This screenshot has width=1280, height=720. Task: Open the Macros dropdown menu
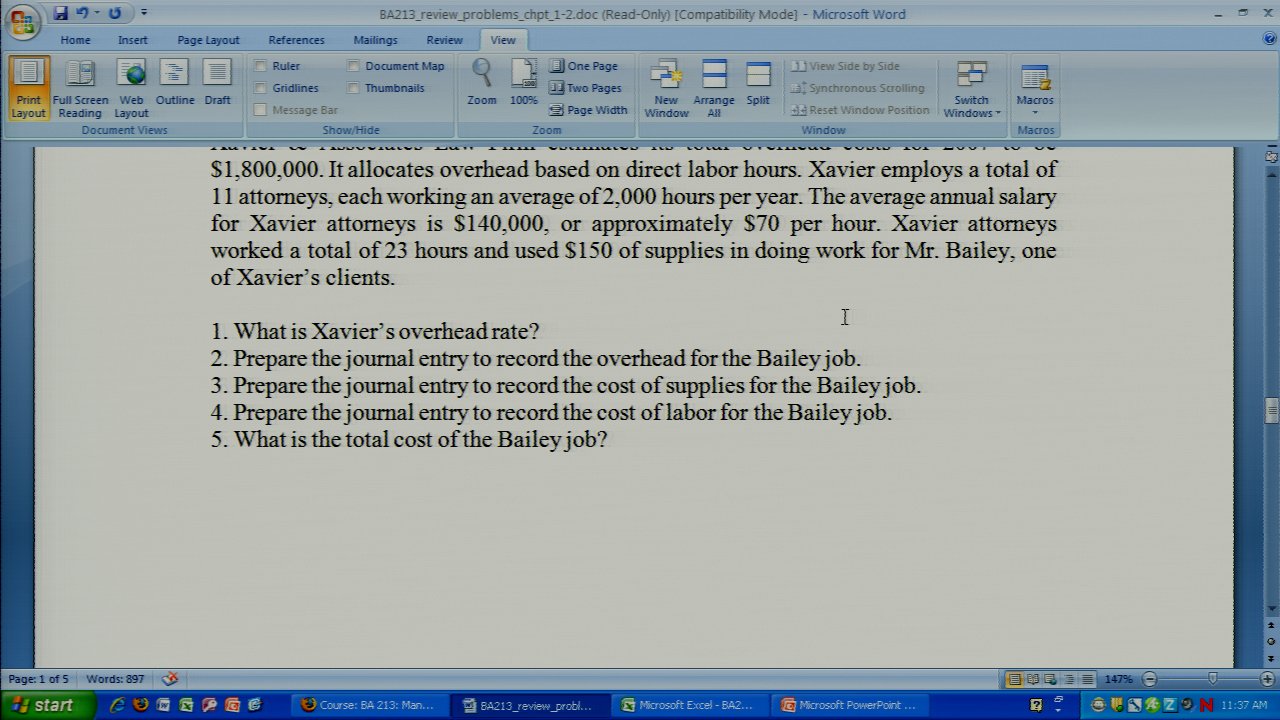pos(1035,88)
